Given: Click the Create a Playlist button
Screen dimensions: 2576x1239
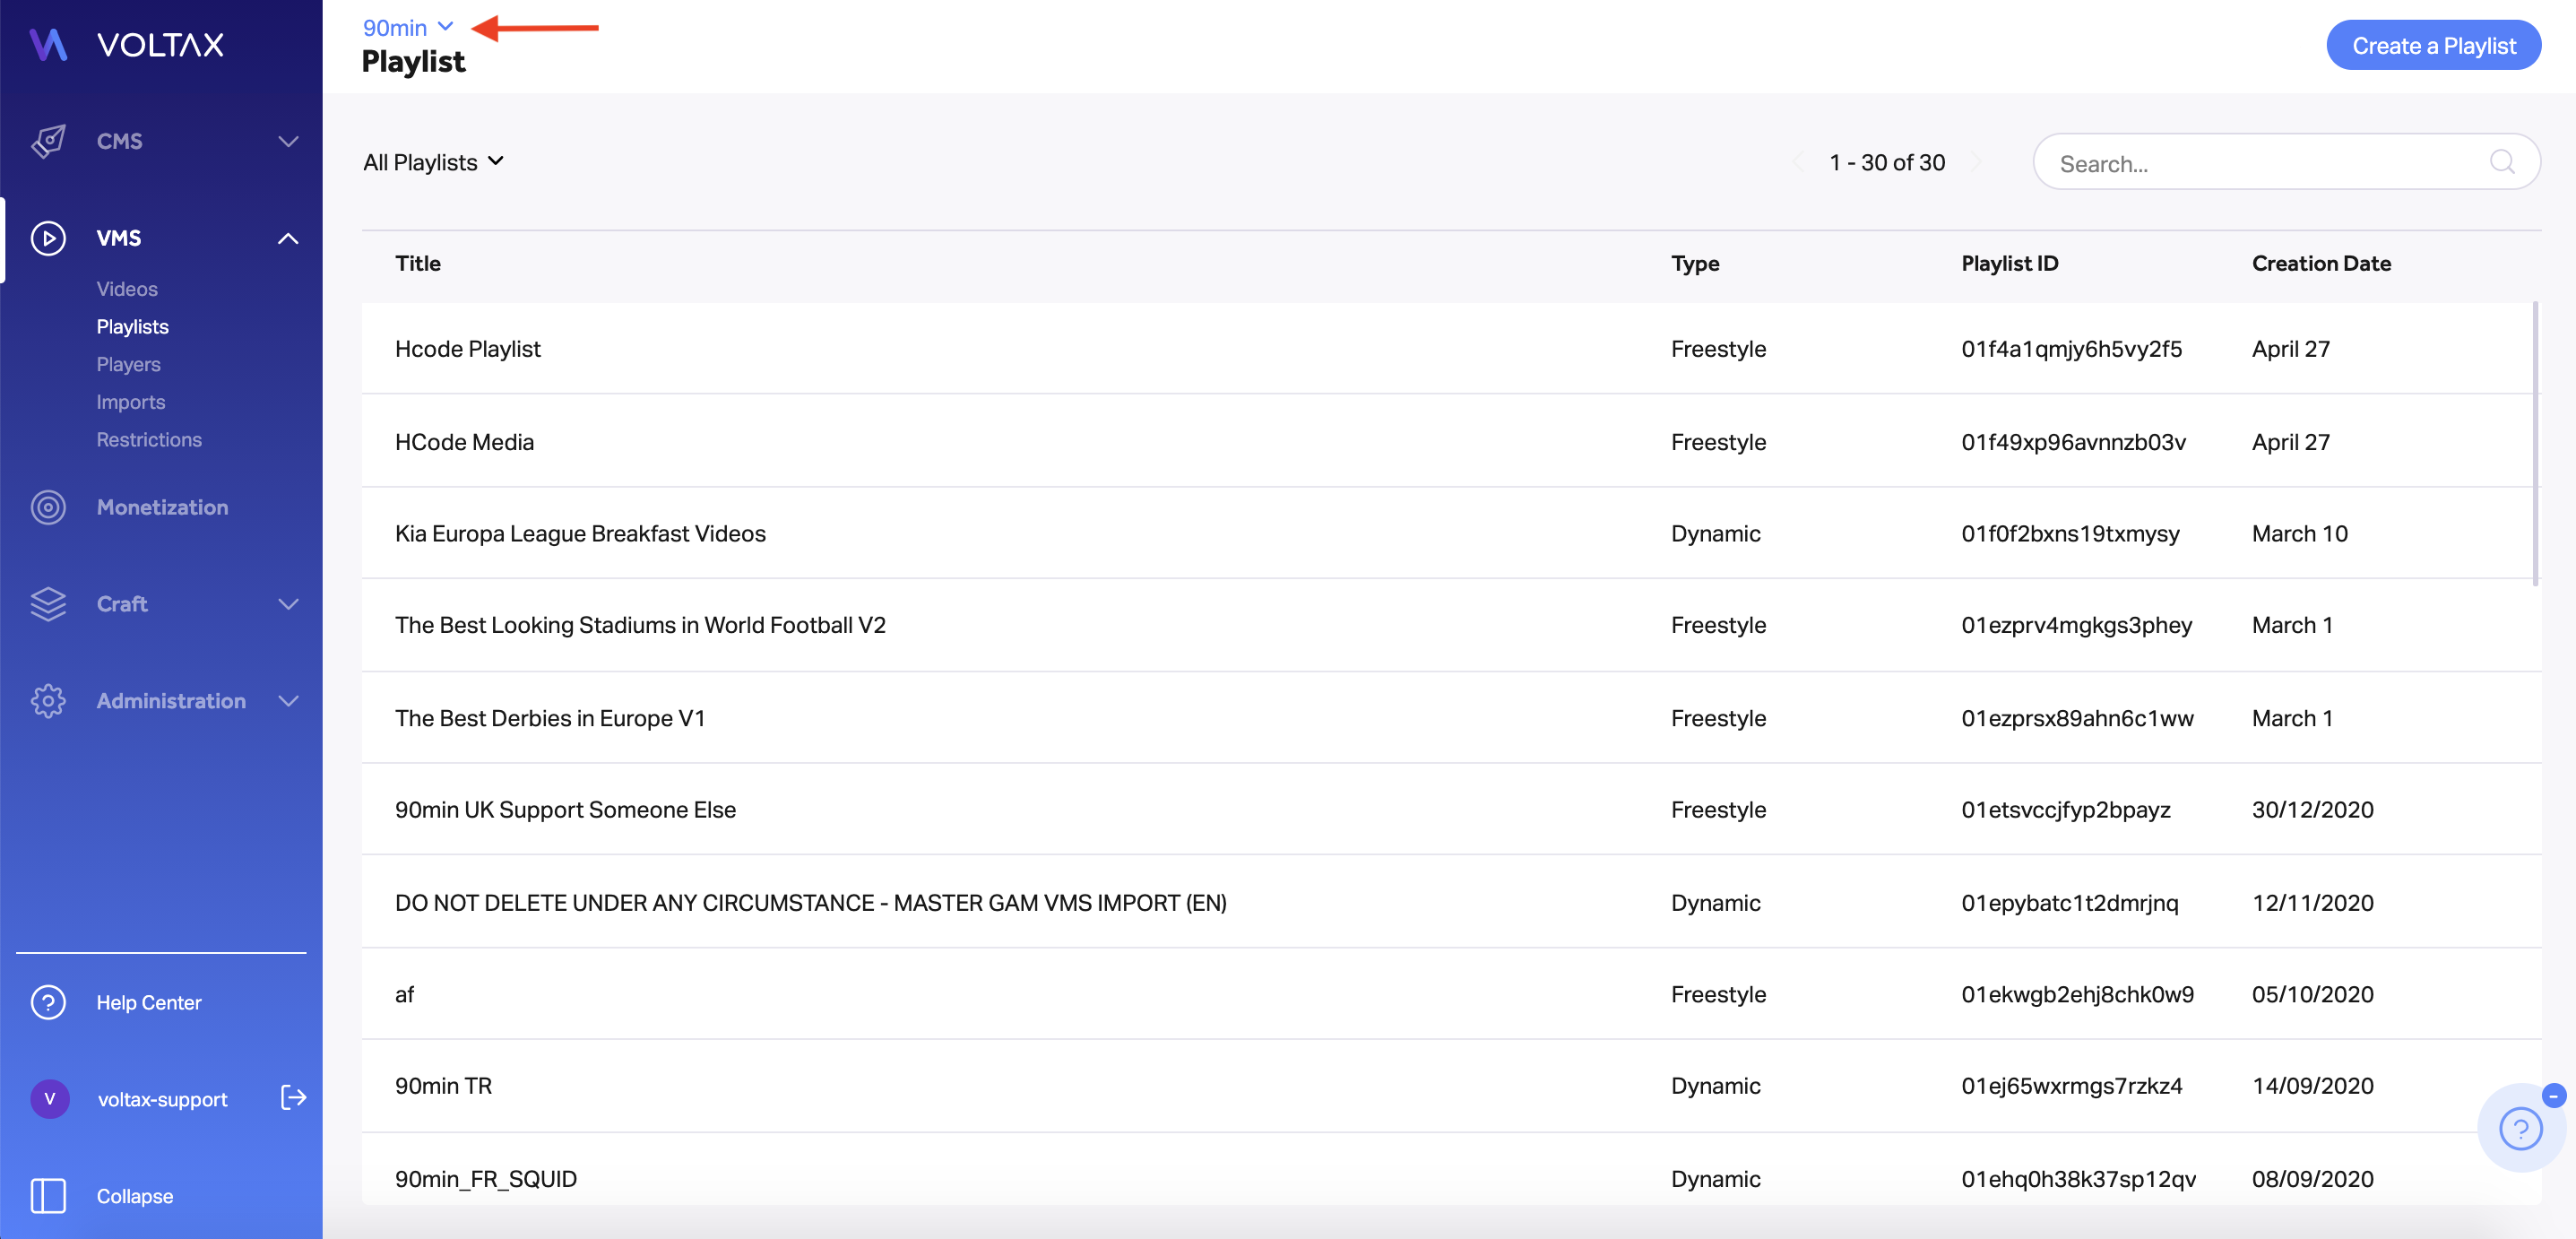Looking at the screenshot, I should tap(2433, 46).
